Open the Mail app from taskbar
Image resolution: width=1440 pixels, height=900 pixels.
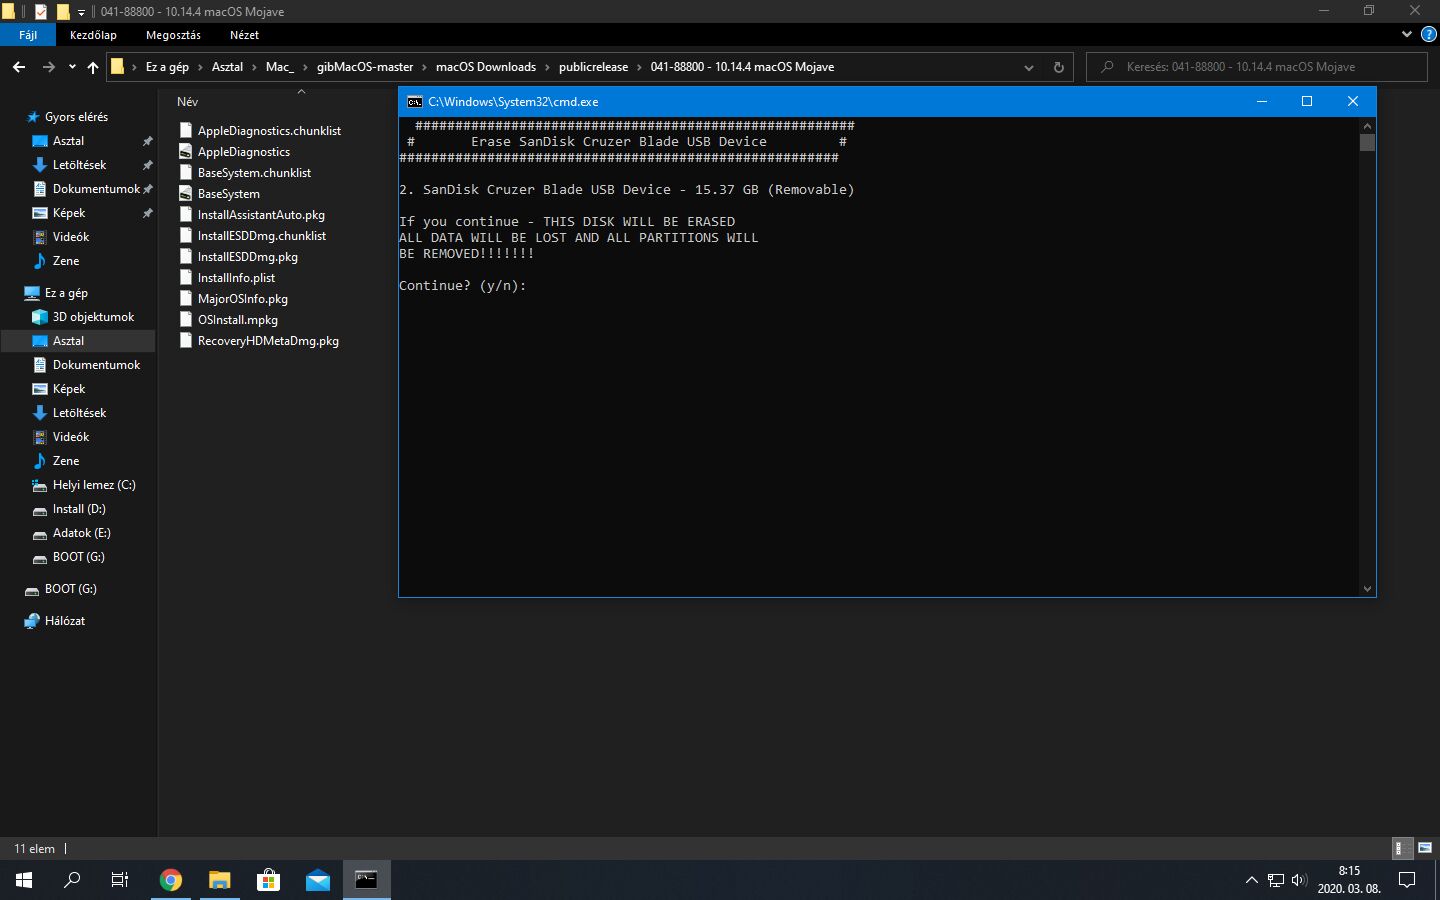[317, 880]
